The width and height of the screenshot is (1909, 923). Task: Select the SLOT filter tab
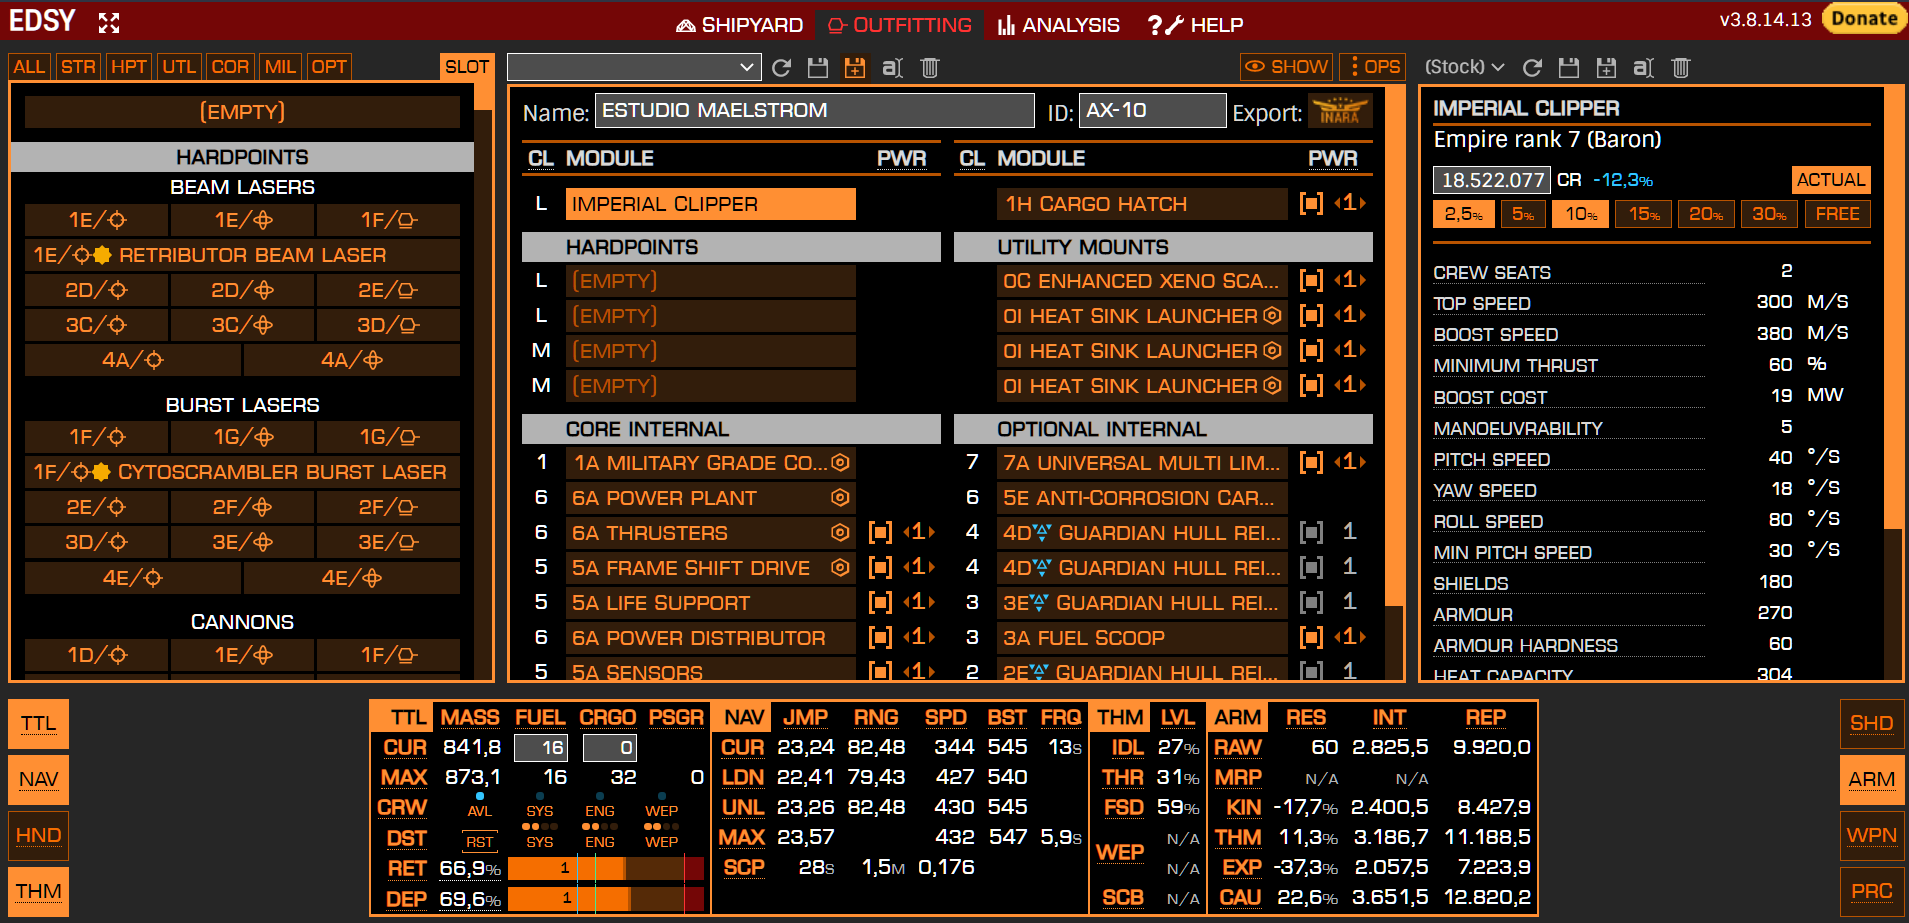click(467, 67)
